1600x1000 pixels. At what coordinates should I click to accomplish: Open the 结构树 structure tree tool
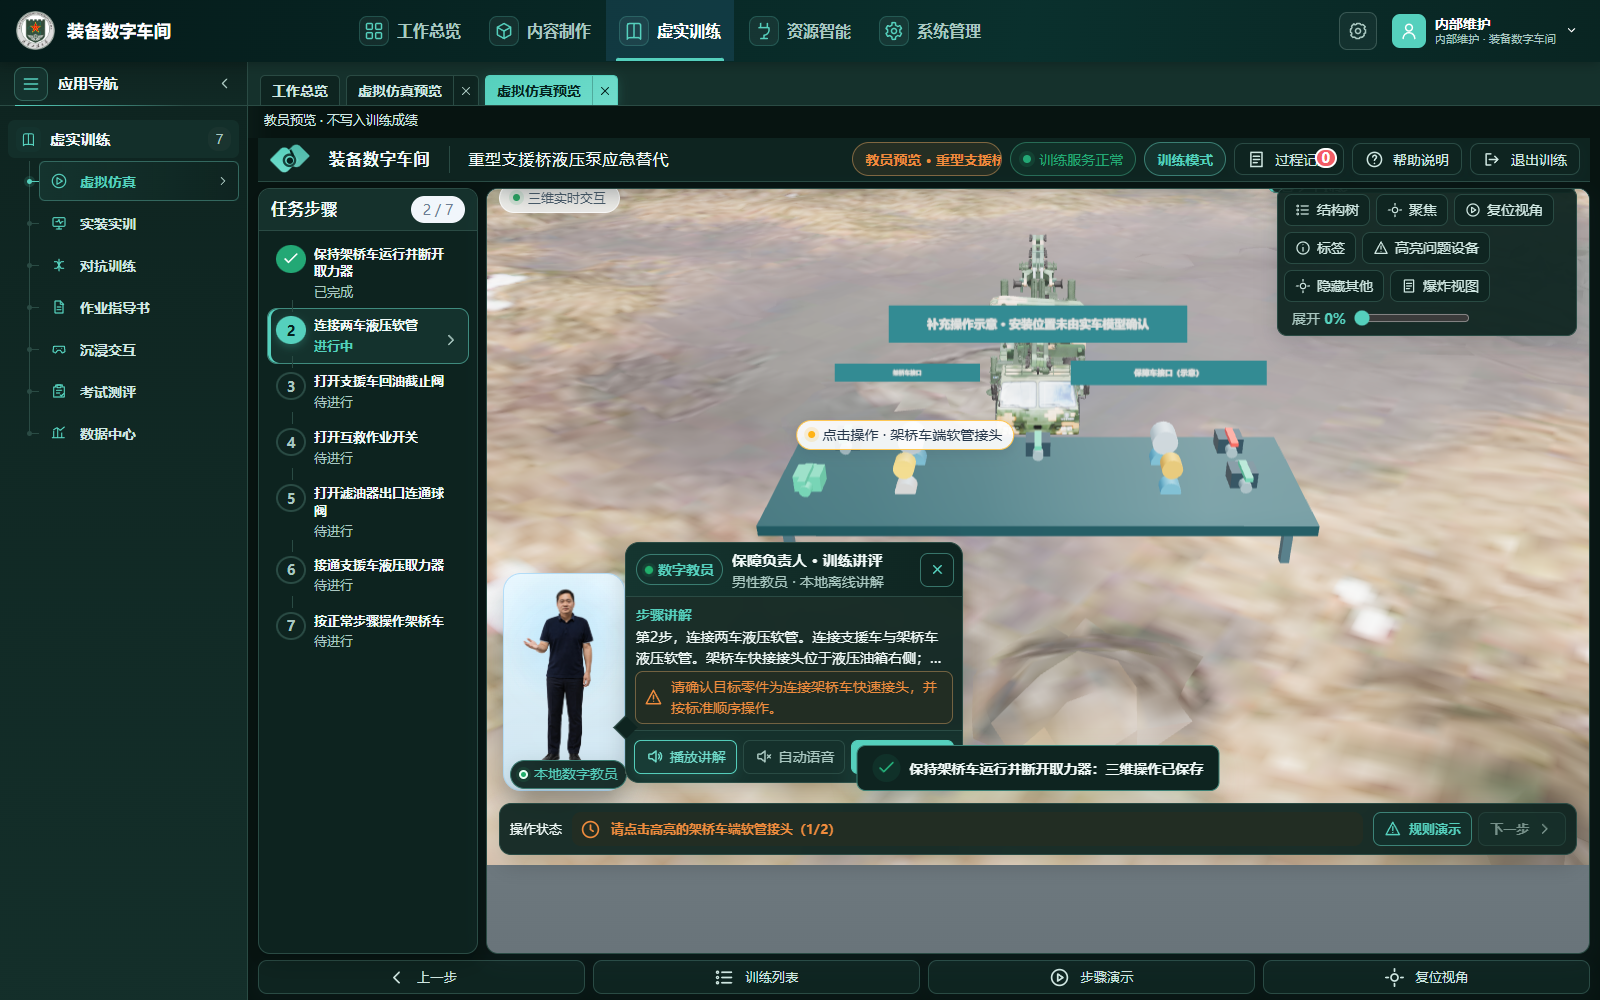point(1327,210)
